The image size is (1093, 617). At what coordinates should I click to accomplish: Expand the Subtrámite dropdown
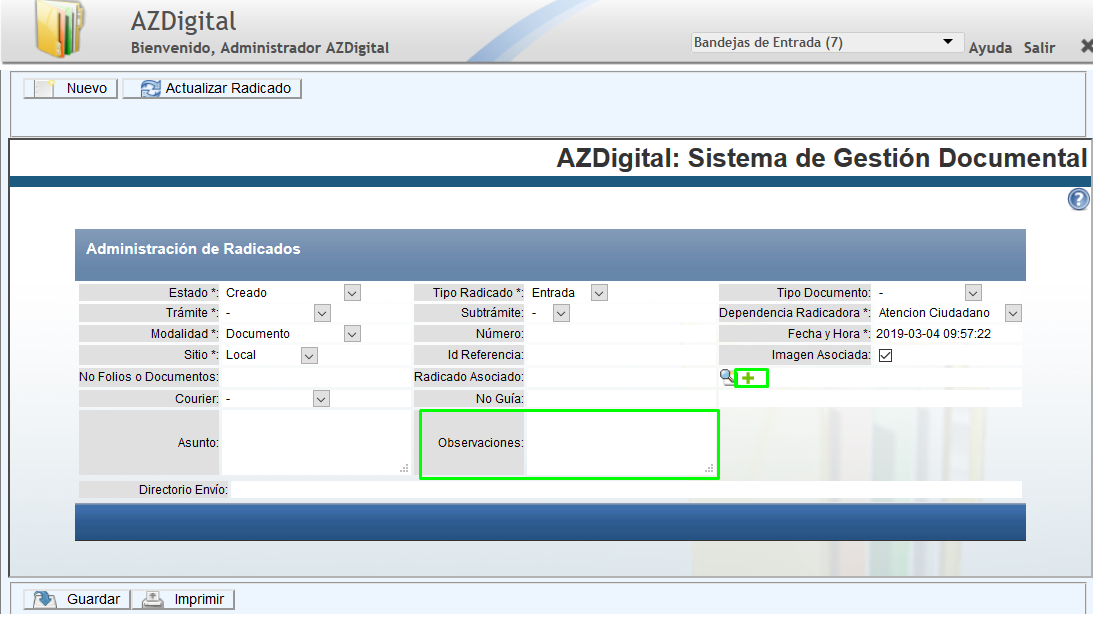pos(561,313)
